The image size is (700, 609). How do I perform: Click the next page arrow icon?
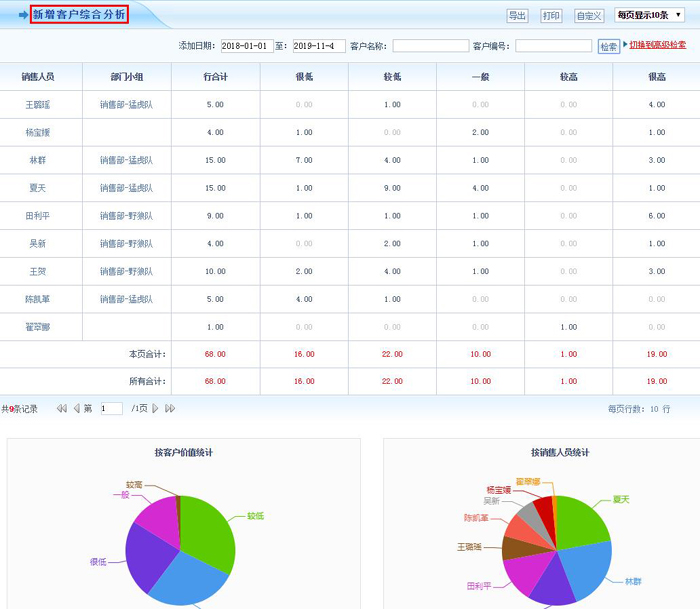[x=155, y=409]
